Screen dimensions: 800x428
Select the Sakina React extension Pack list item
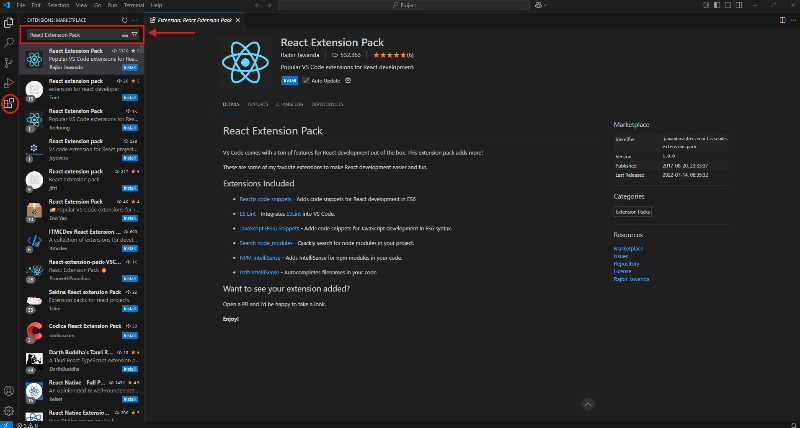[x=82, y=300]
